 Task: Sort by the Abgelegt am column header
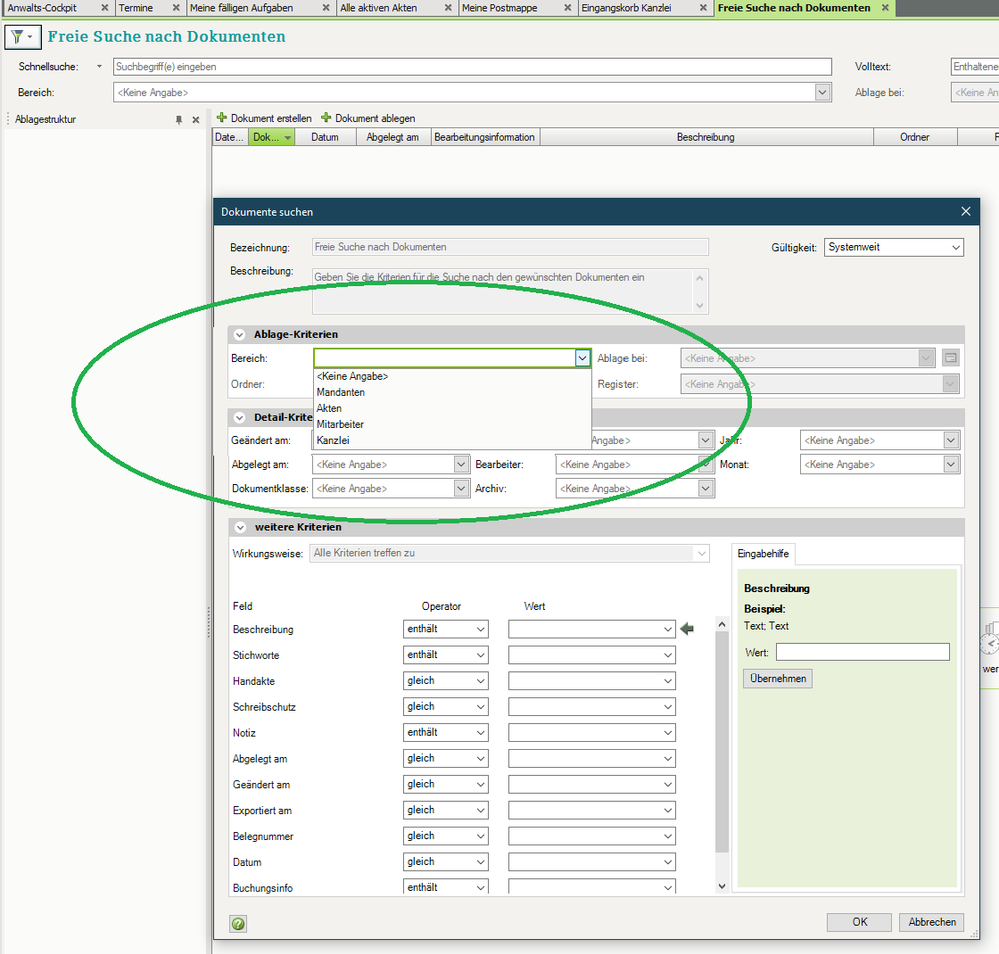(x=392, y=137)
